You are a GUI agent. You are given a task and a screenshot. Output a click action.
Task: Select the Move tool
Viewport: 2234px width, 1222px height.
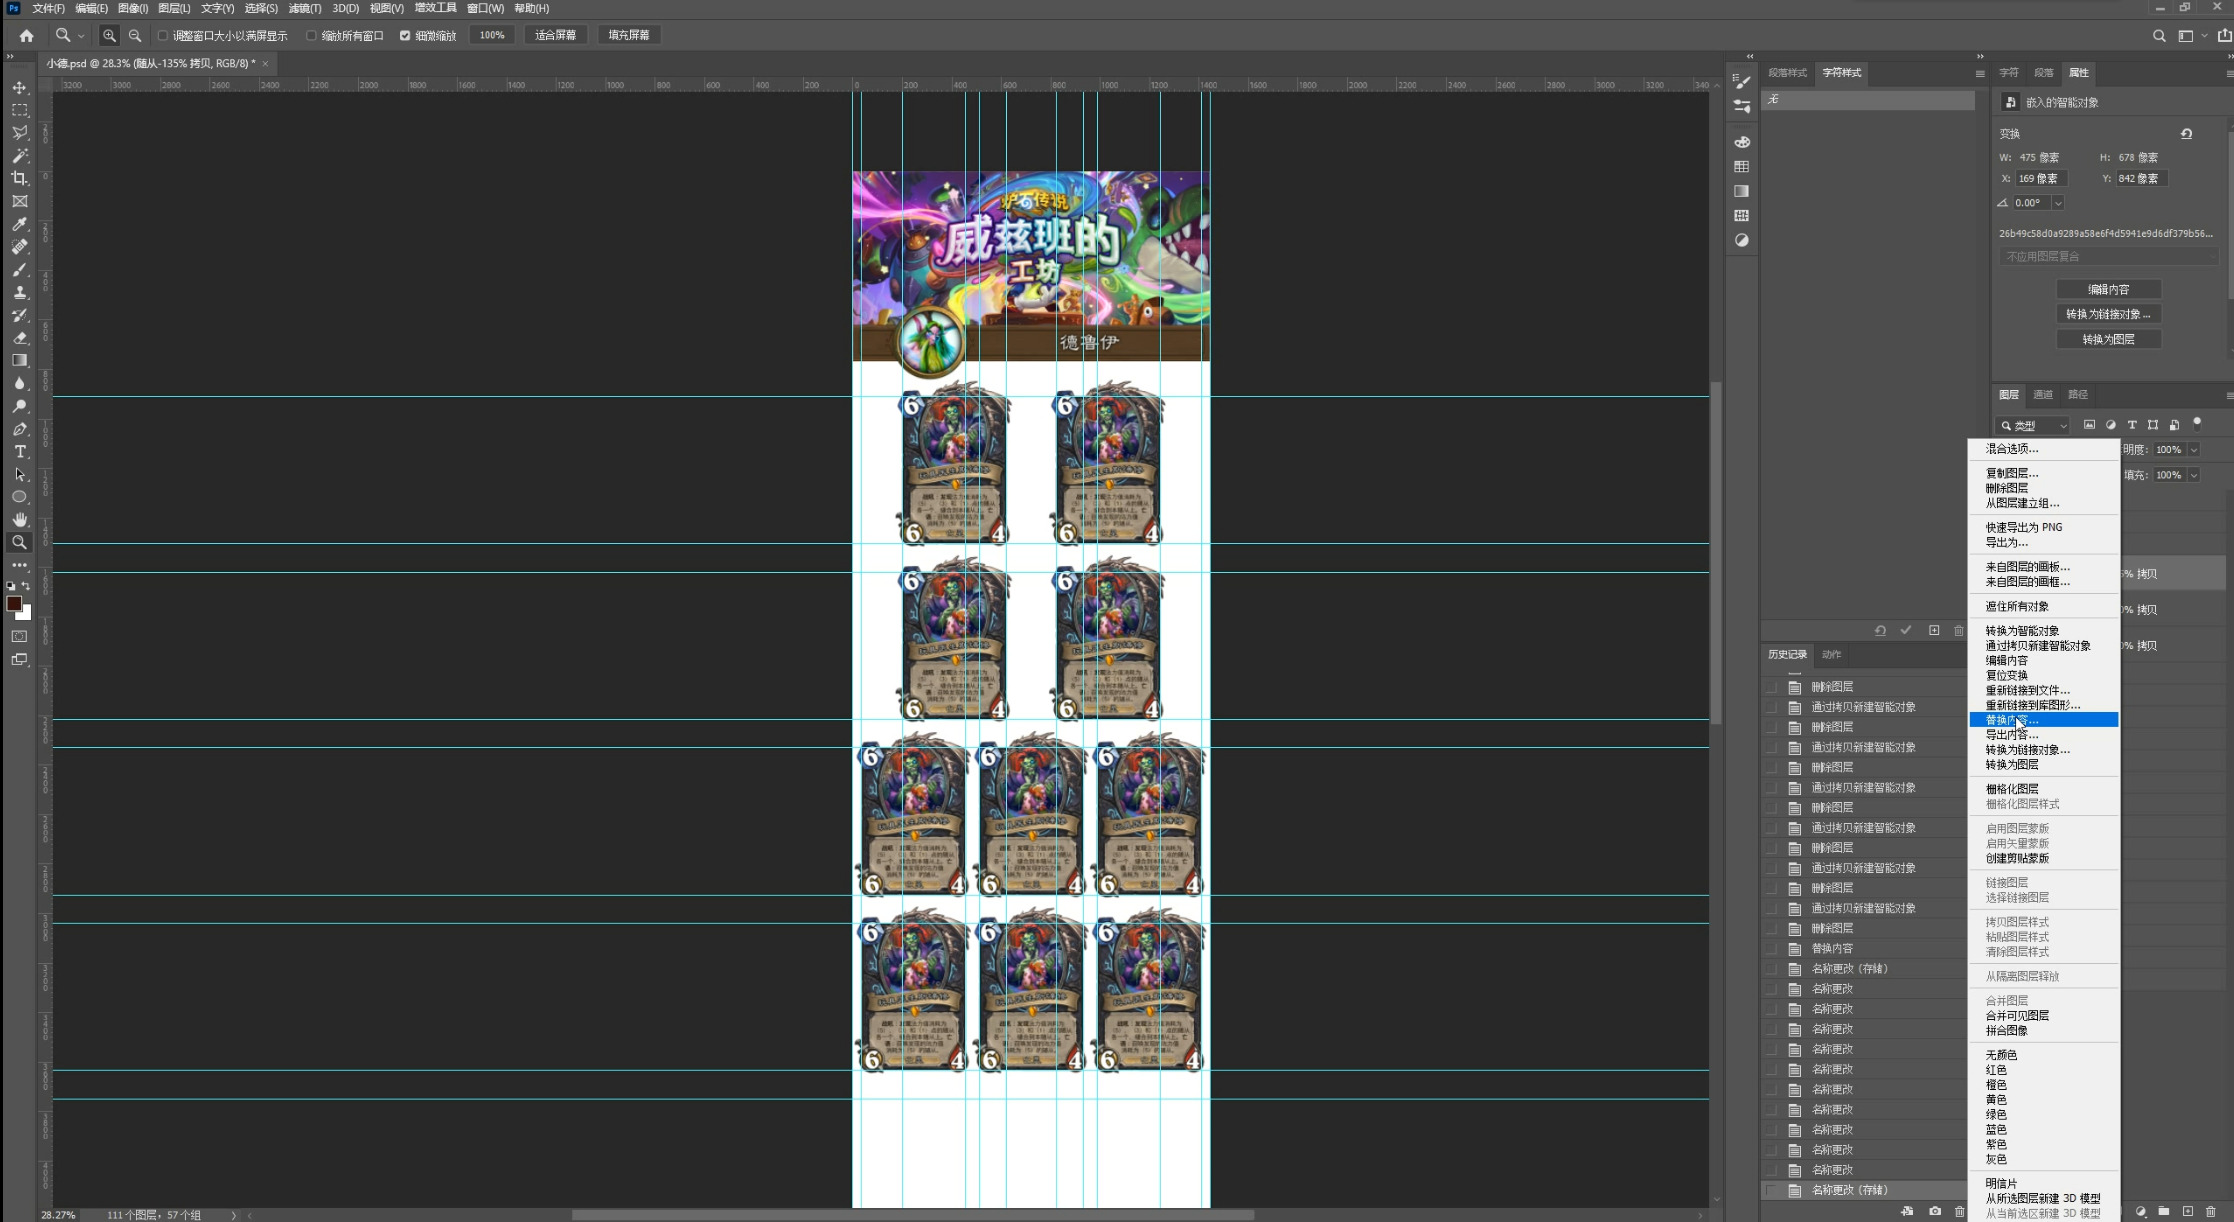click(x=19, y=88)
